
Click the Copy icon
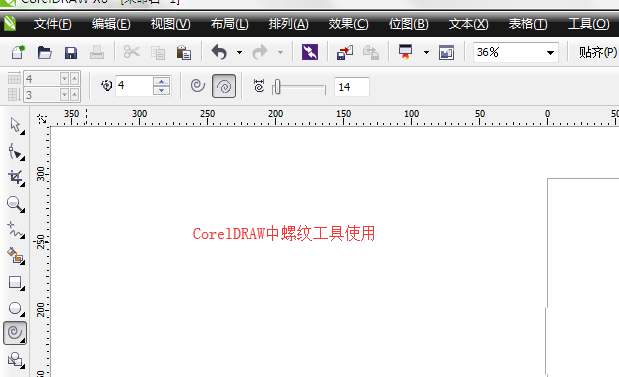point(158,53)
